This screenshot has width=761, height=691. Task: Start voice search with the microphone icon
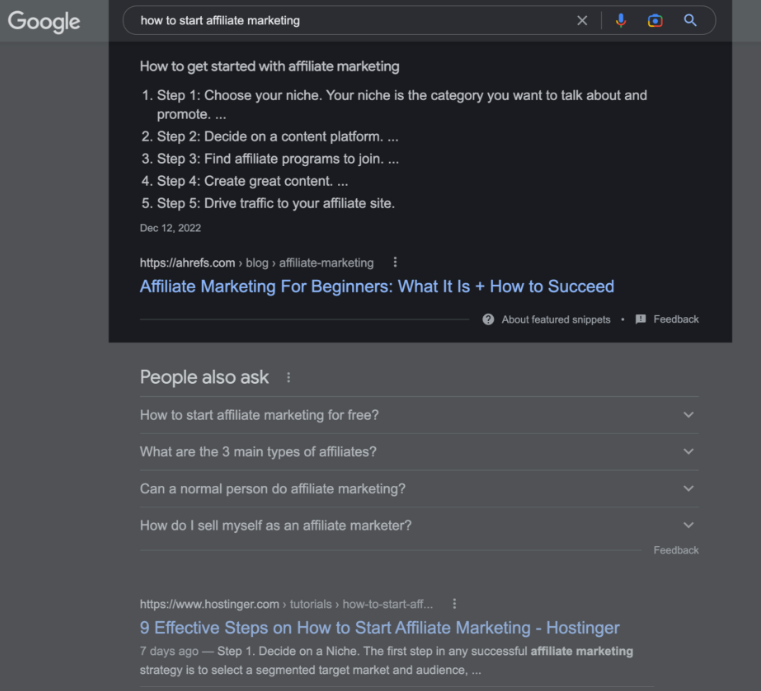[x=621, y=21]
